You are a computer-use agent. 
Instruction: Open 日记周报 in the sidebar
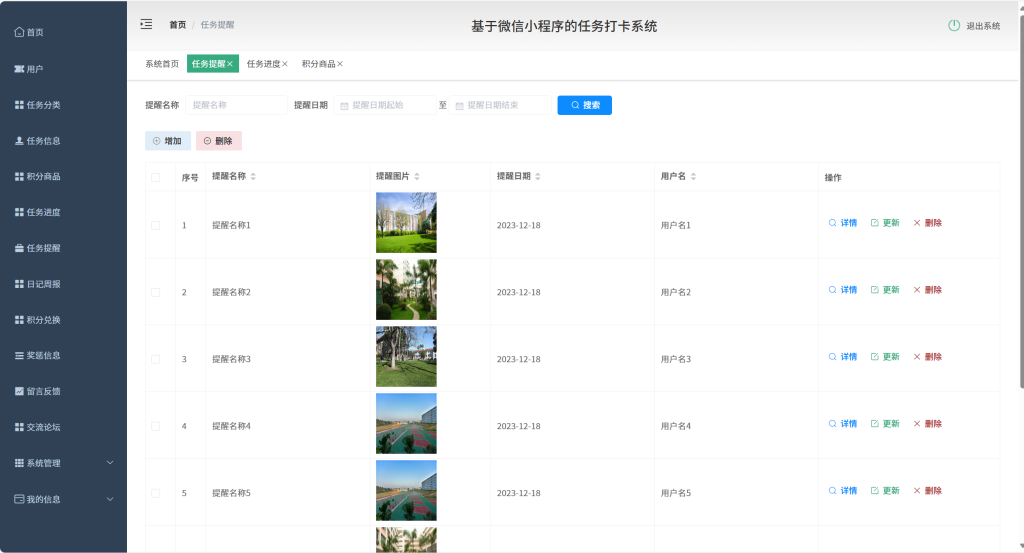coord(37,284)
